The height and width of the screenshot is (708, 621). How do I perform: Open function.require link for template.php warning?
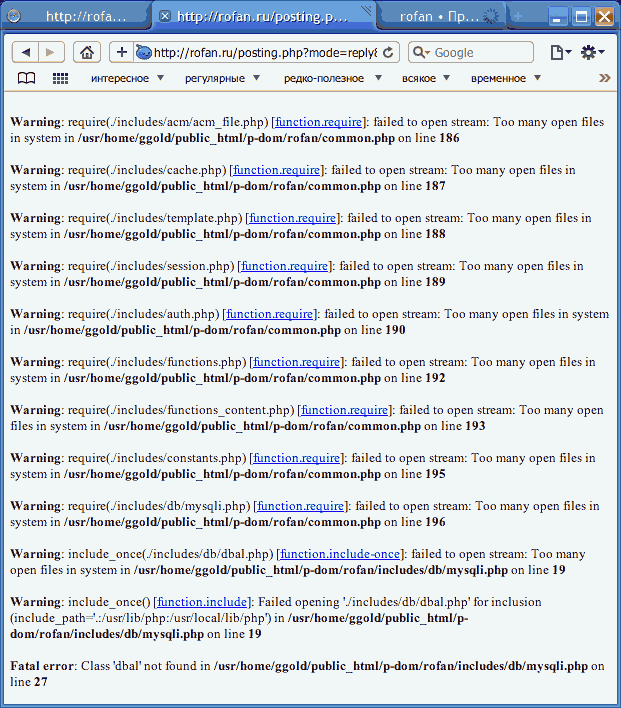[x=293, y=218]
